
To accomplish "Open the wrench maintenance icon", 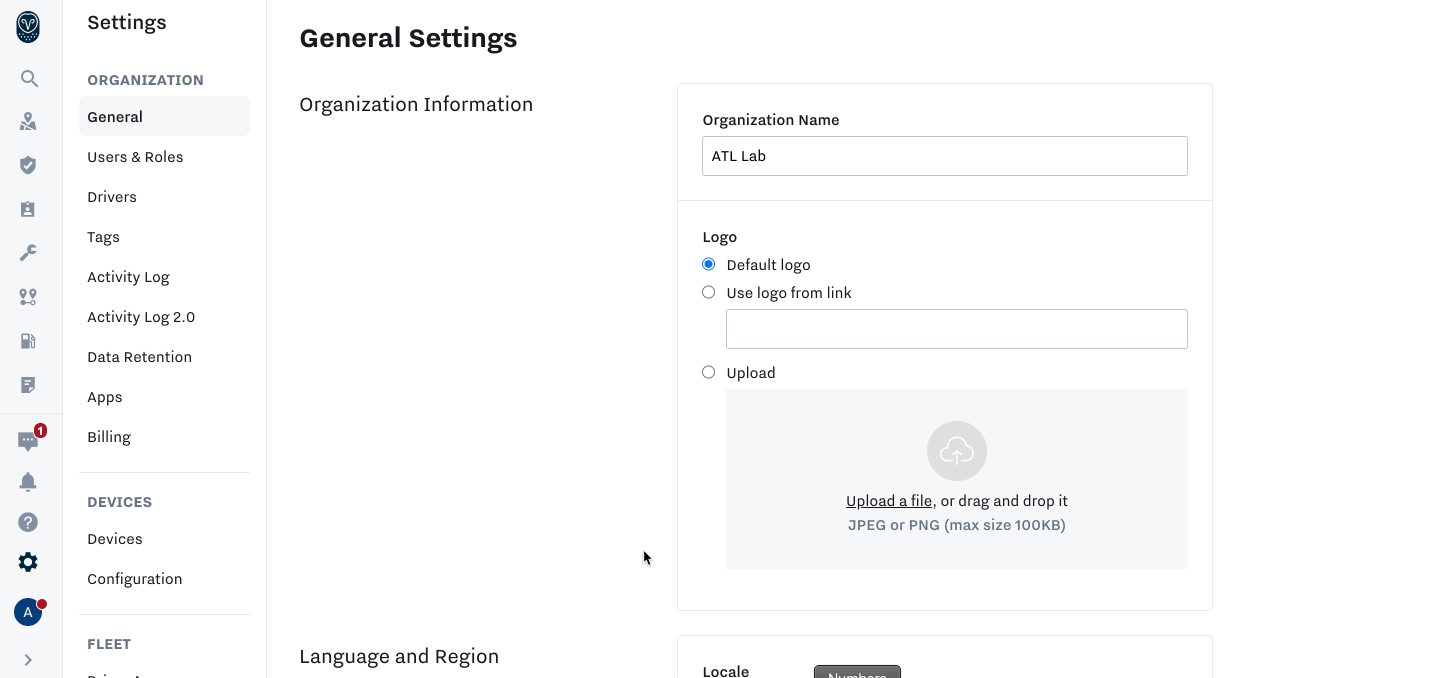I will coord(28,253).
